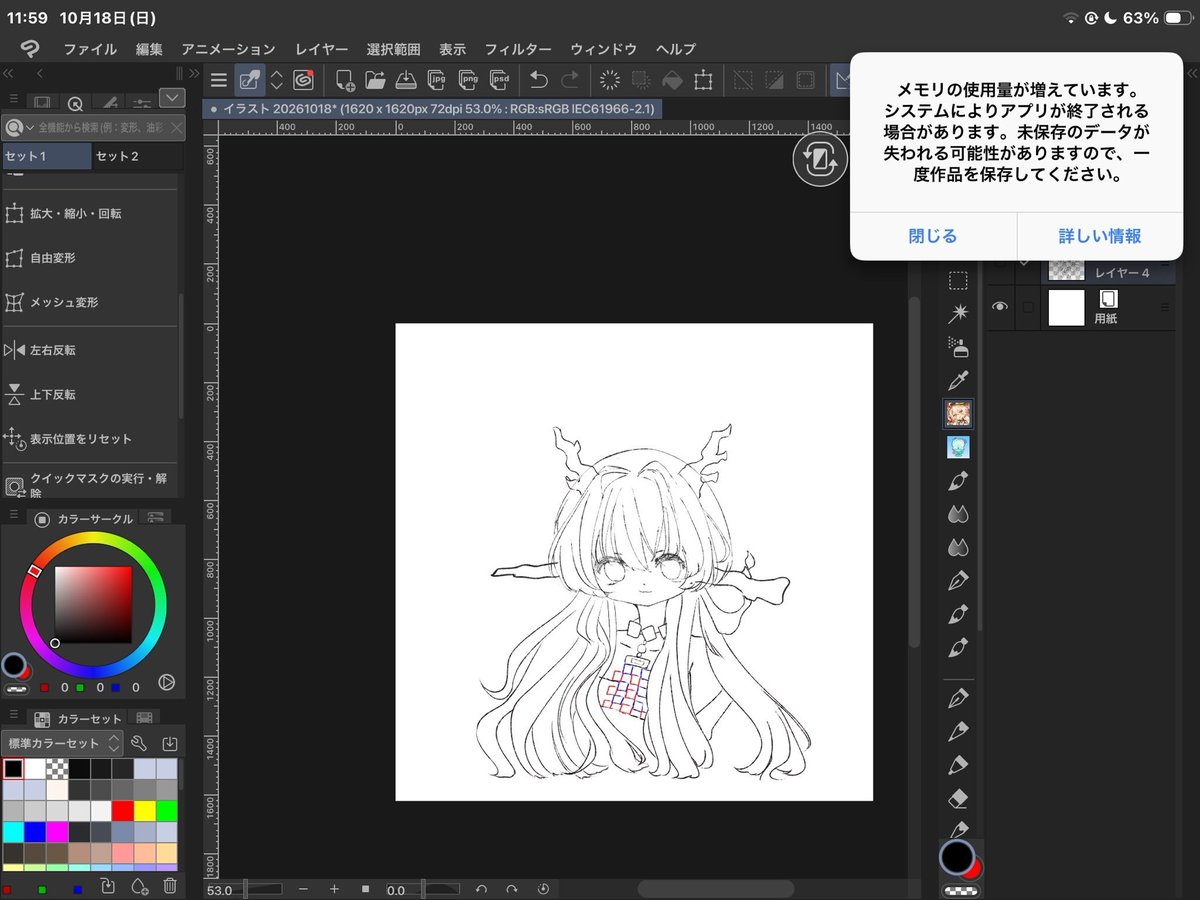Dismiss the memory warning with 閉じる

coord(933,236)
